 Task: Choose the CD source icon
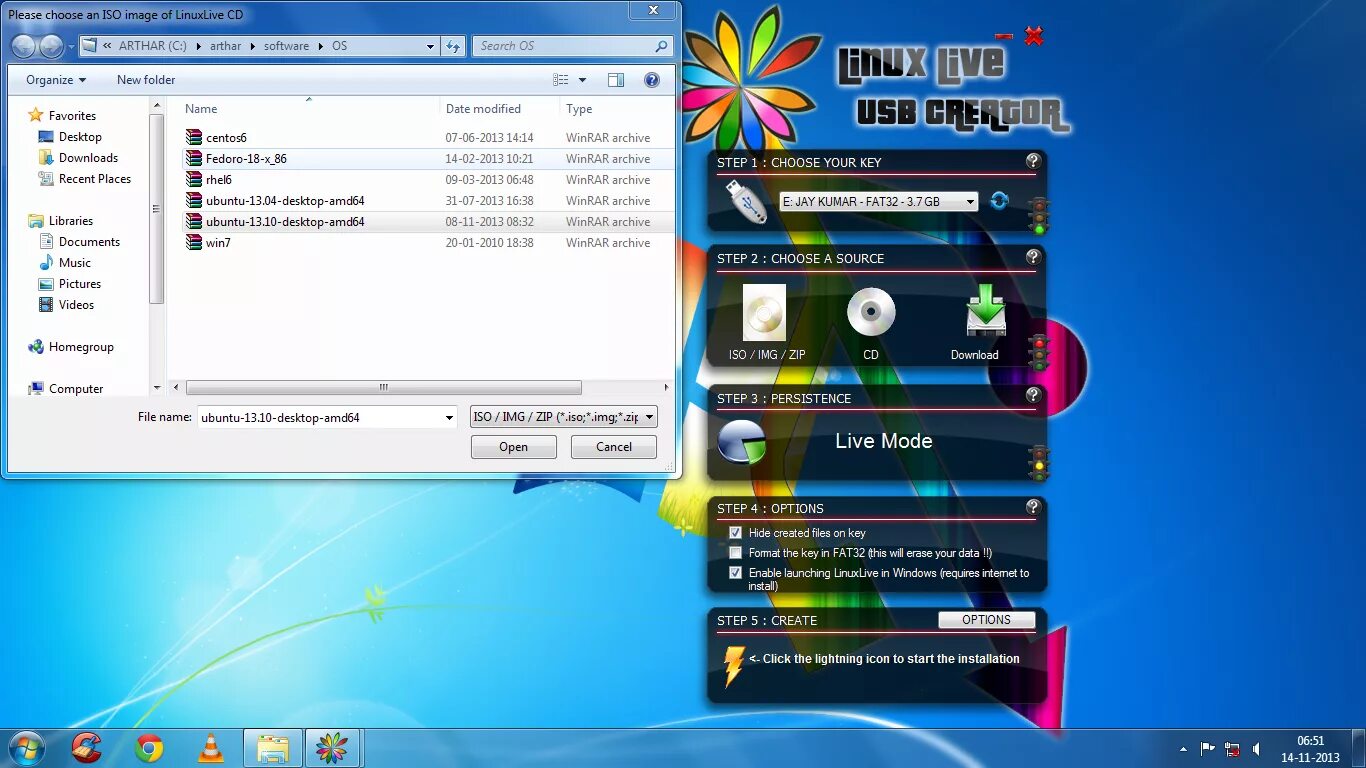(871, 312)
